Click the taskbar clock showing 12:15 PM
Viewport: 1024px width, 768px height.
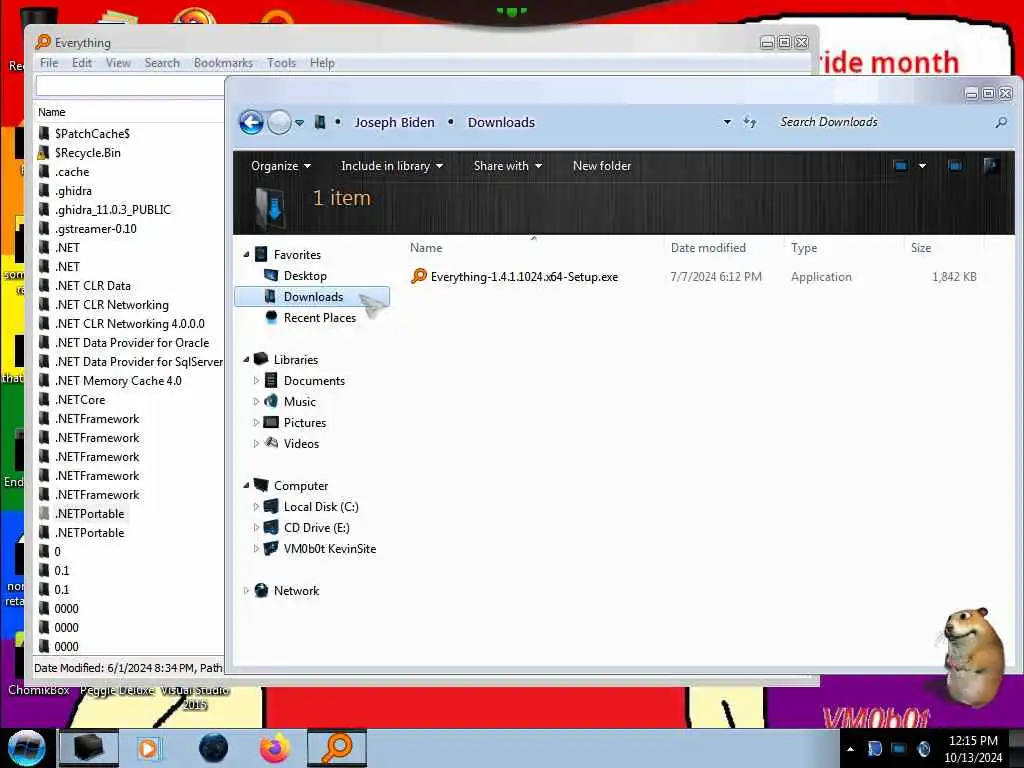point(973,749)
